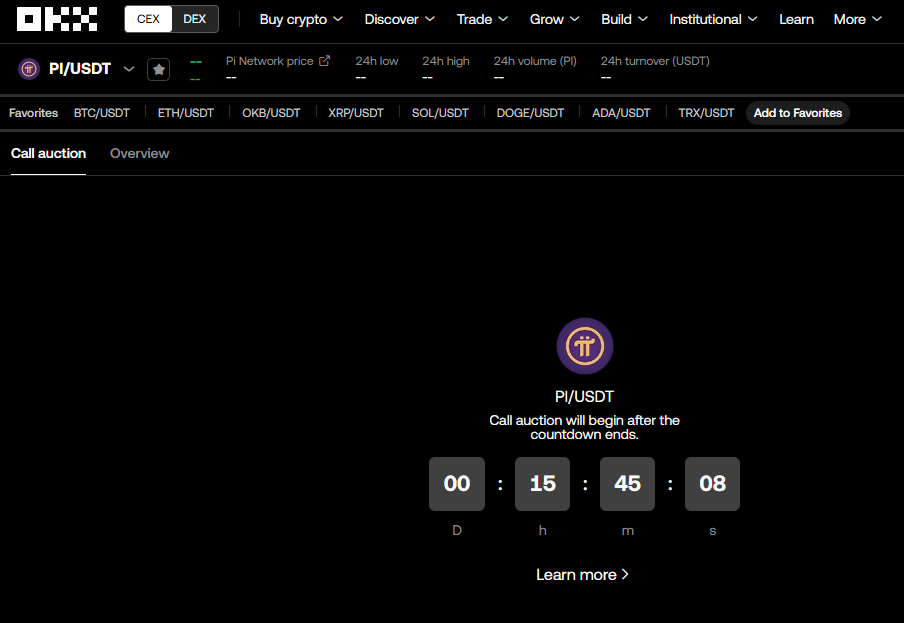The image size is (904, 623).
Task: Select SOL/USDT from the pairs bar
Action: pyautogui.click(x=440, y=113)
